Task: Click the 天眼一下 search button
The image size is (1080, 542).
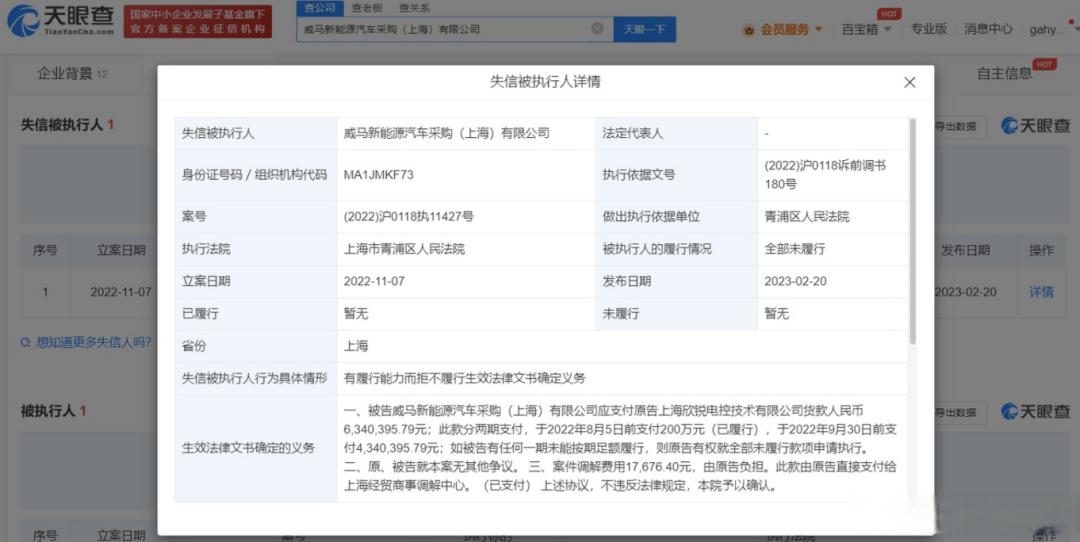Action: [644, 29]
